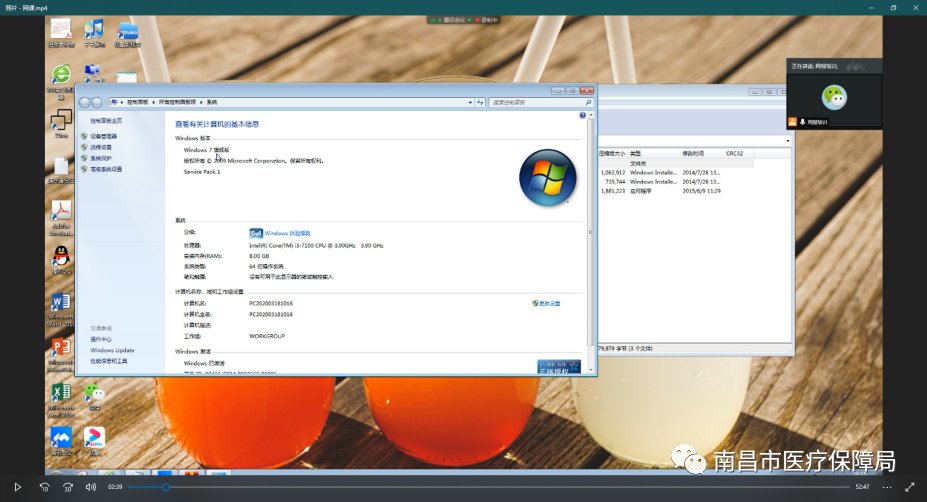
Task: Click the video progress slider handle
Action: click(x=166, y=487)
